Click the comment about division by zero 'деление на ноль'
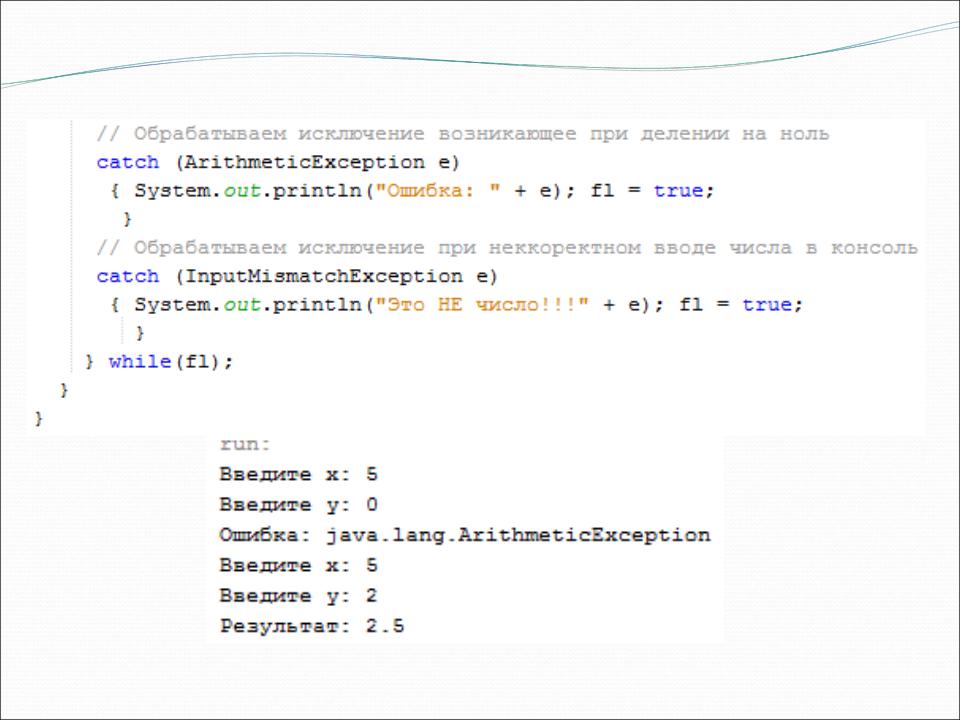Image resolution: width=960 pixels, height=720 pixels. point(463,133)
